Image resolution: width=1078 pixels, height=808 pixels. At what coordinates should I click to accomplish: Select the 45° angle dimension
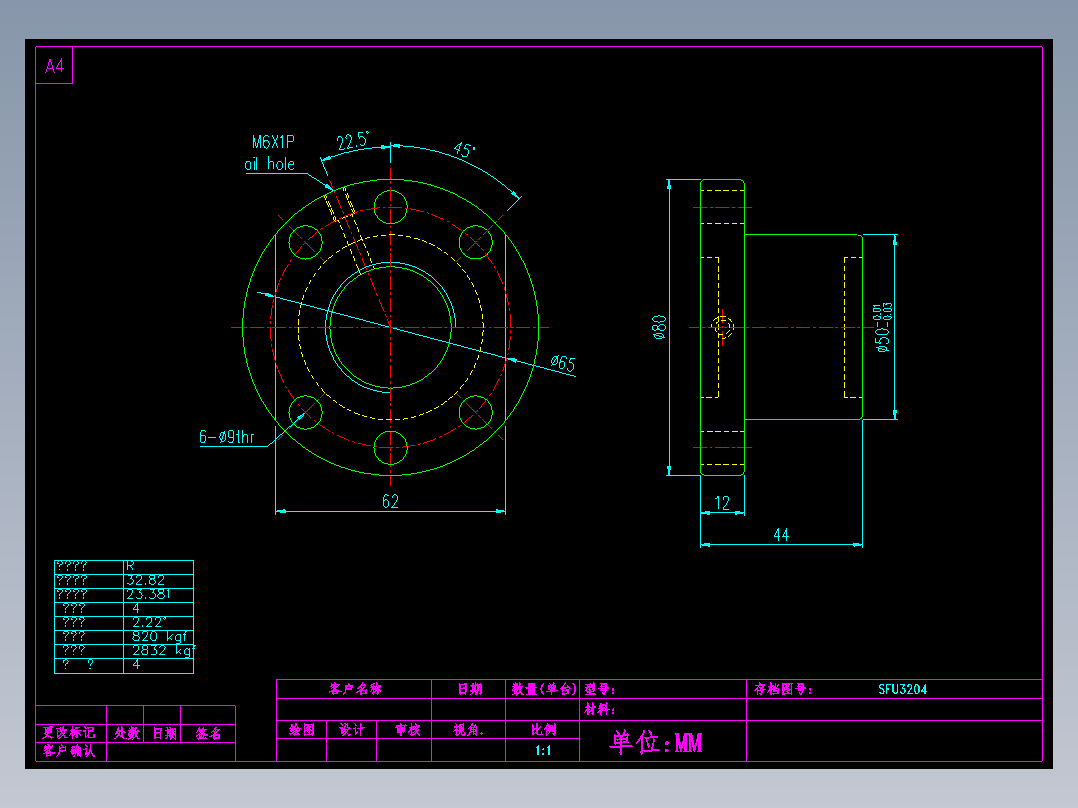pyautogui.click(x=464, y=149)
